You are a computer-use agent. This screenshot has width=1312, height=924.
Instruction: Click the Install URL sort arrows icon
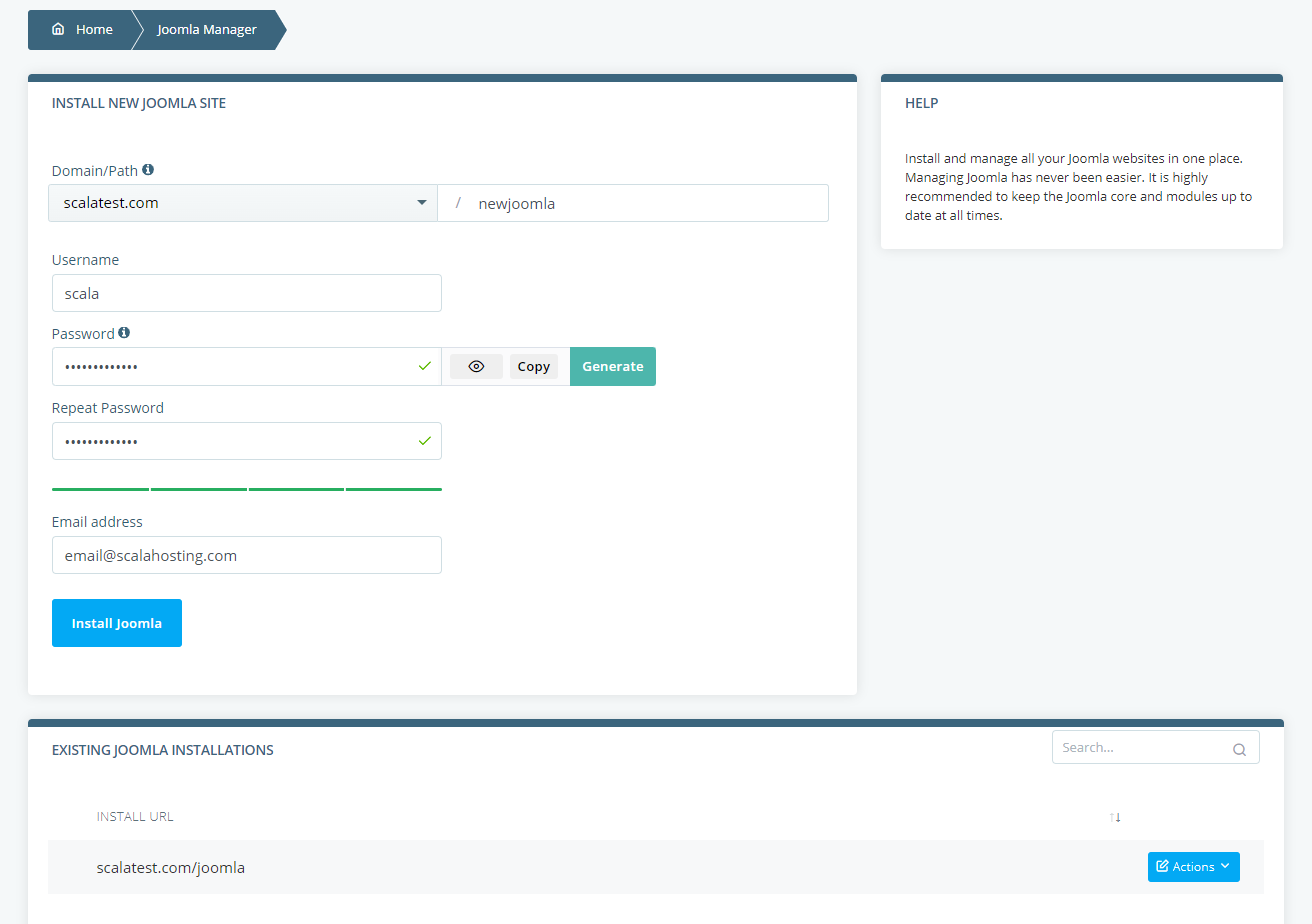[x=1115, y=817]
